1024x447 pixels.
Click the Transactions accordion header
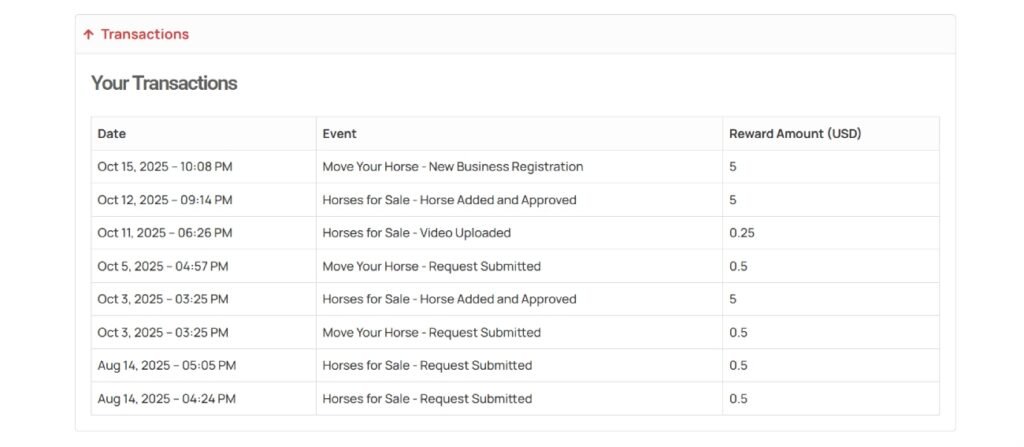(144, 34)
